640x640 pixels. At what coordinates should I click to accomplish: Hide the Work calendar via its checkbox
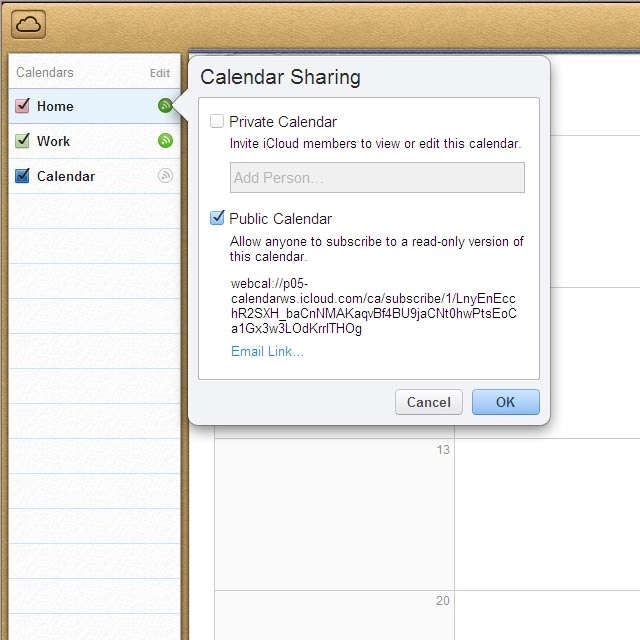tap(23, 141)
